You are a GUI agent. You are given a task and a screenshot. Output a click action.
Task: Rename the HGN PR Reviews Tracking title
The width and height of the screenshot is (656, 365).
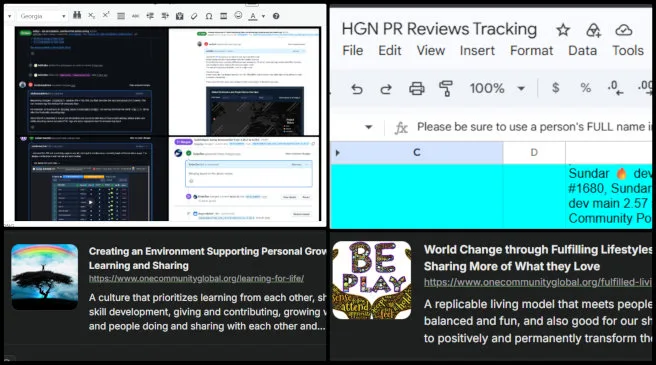tap(439, 29)
